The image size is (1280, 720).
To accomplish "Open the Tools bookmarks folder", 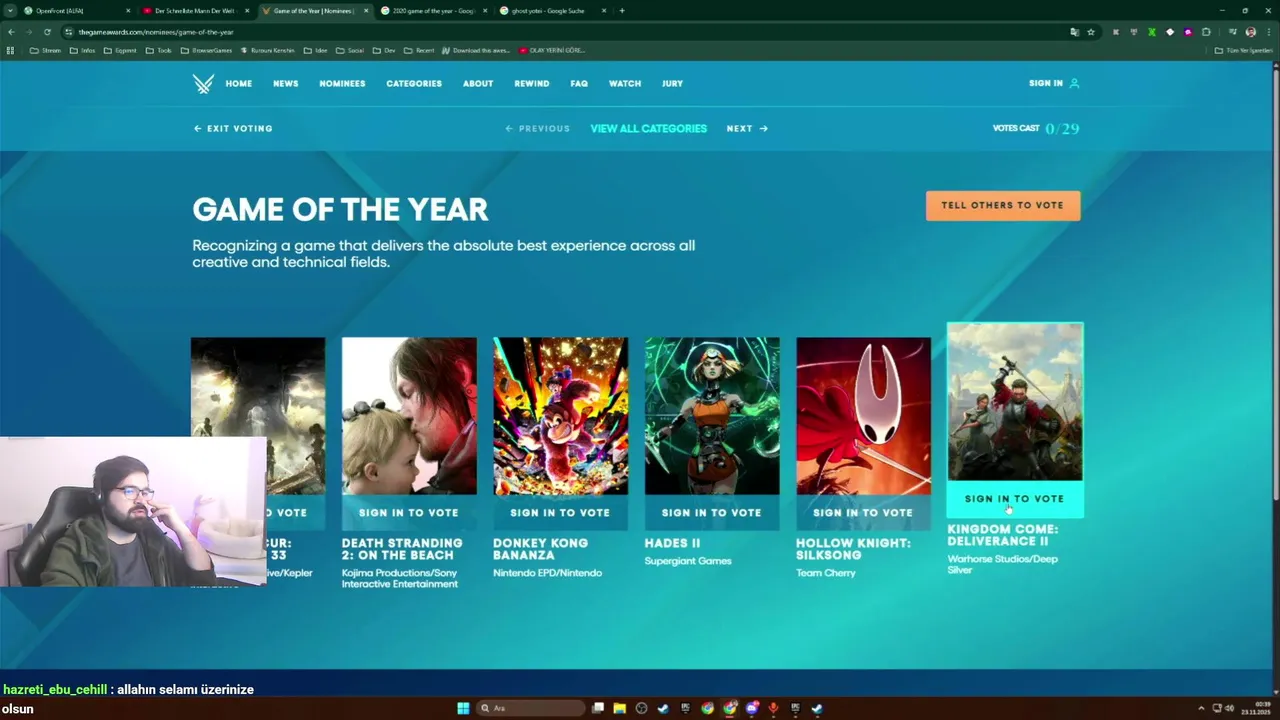I will (158, 50).
